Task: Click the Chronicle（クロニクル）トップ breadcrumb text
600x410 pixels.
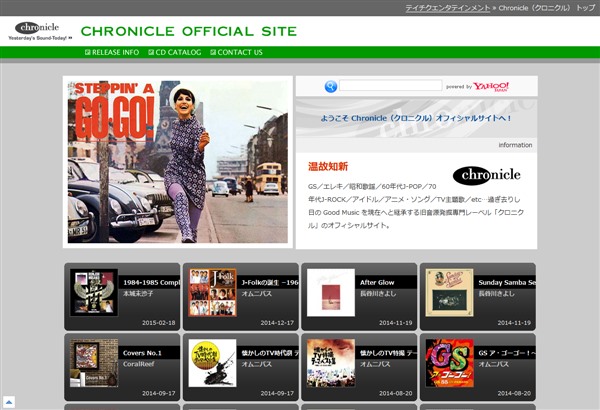Action: pos(547,8)
